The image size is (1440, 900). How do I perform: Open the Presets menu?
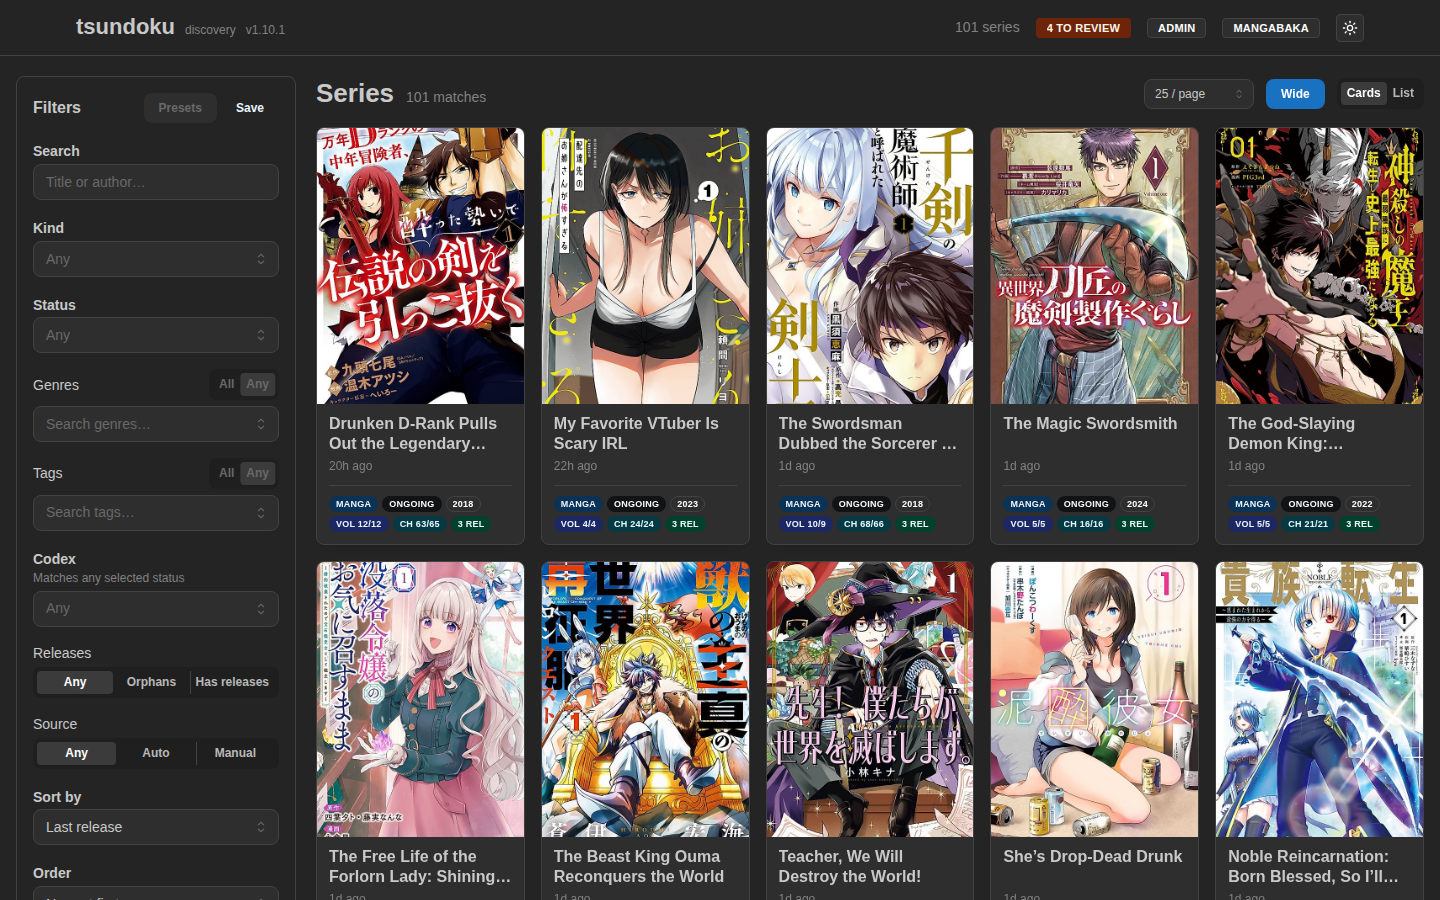[180, 108]
